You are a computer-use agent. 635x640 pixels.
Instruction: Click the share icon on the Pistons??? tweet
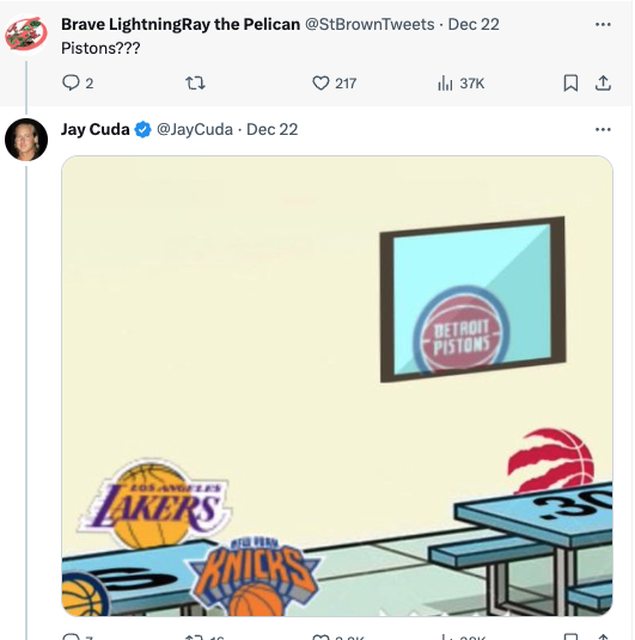tap(603, 84)
